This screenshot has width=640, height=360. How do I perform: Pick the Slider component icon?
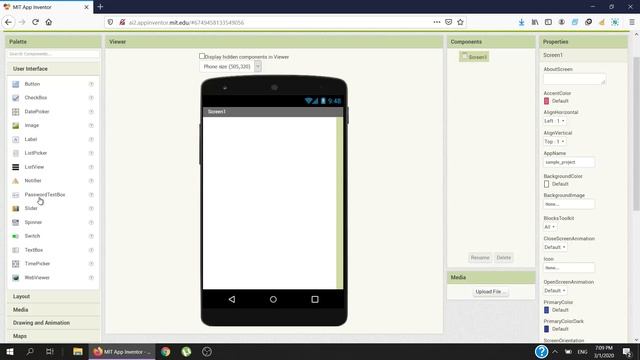pos(16,209)
